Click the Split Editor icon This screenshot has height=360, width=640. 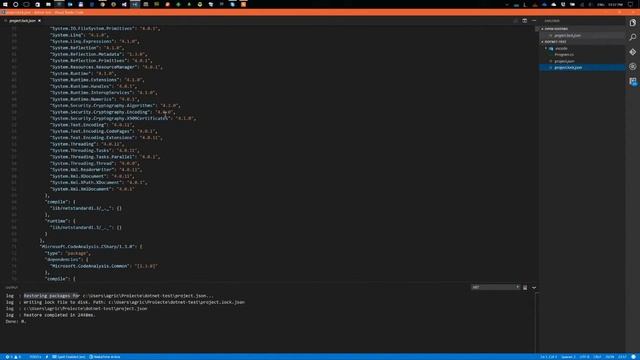pyautogui.click(x=524, y=20)
